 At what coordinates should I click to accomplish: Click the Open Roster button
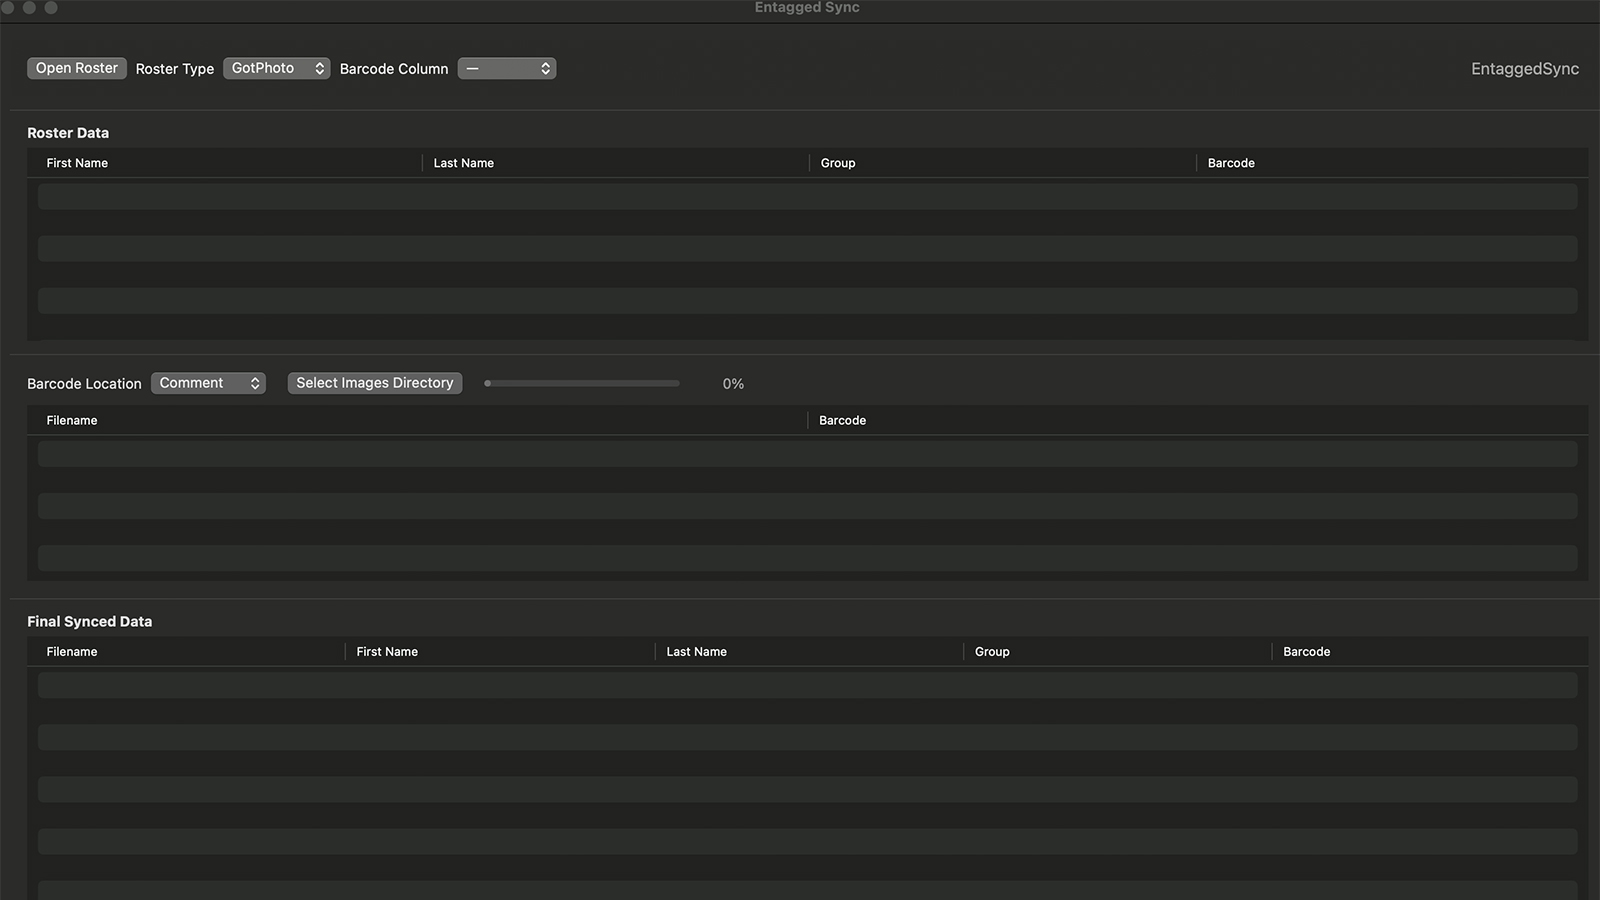(x=77, y=68)
